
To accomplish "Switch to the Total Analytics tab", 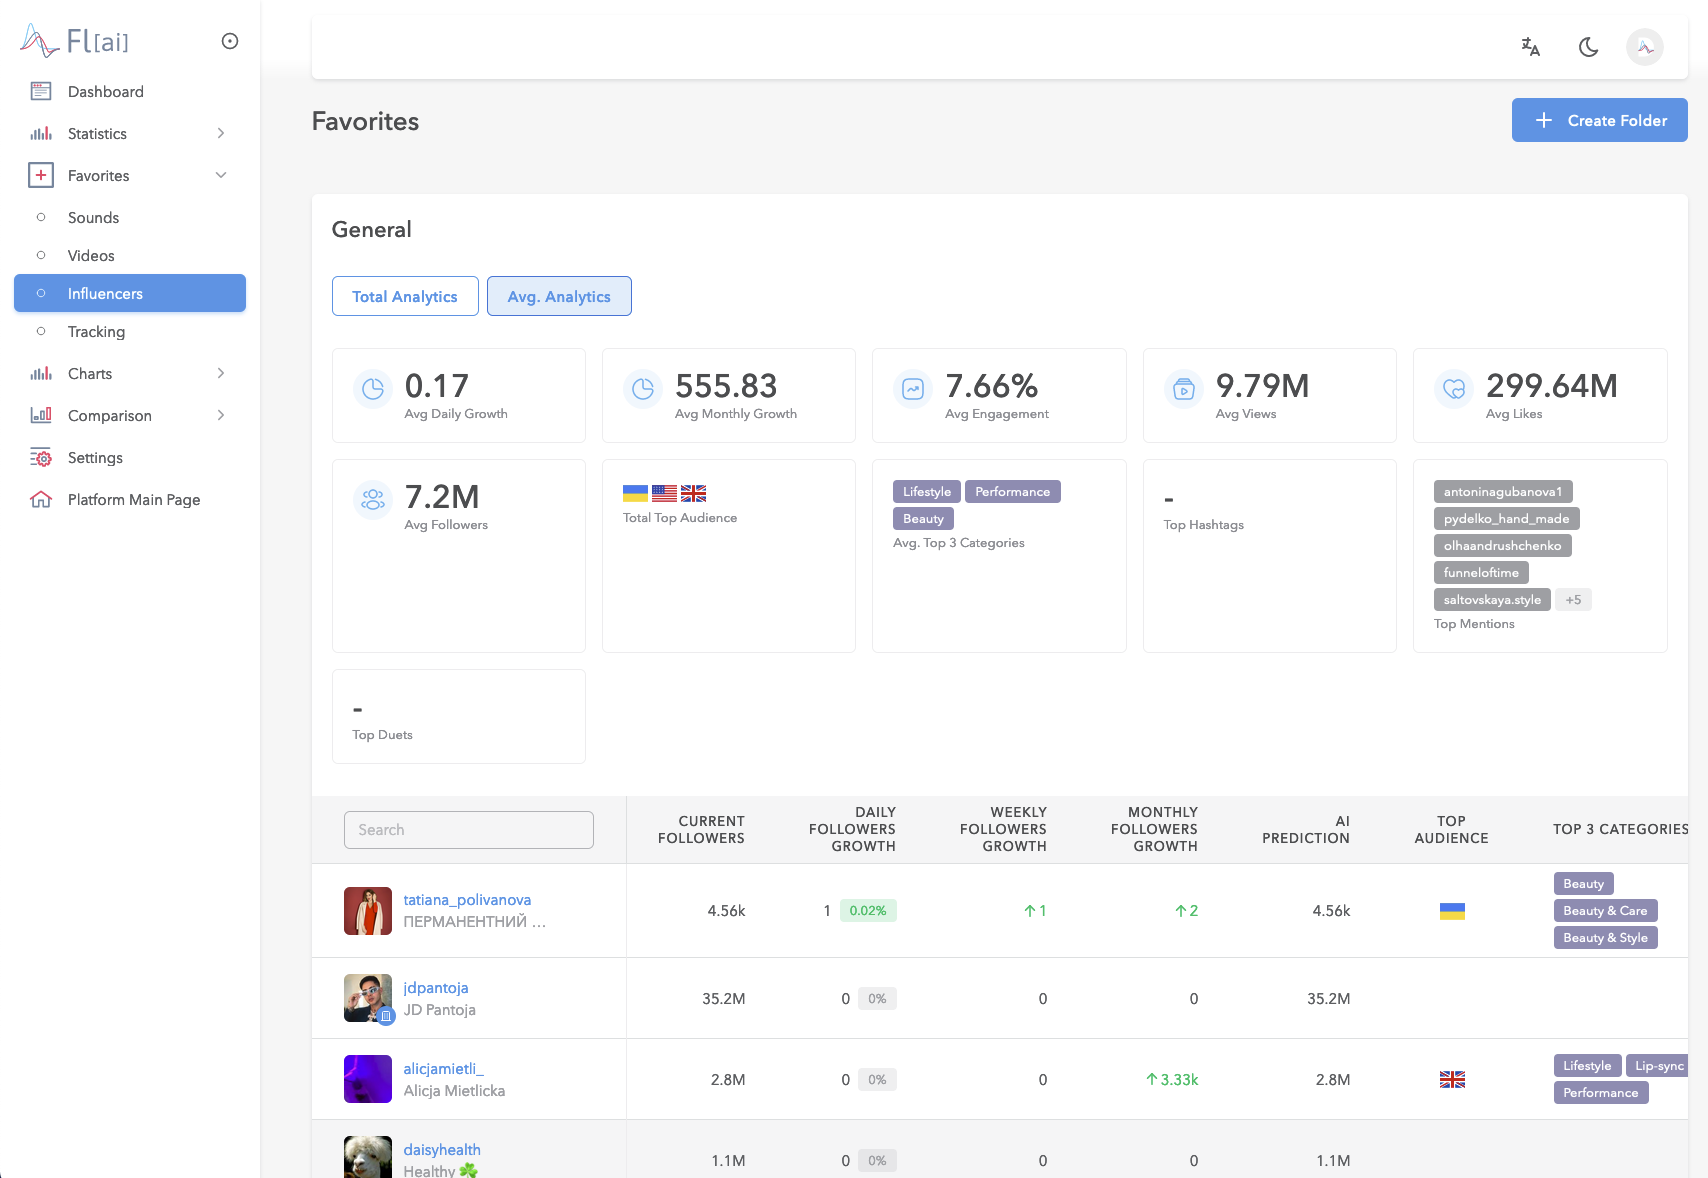I will coord(405,297).
